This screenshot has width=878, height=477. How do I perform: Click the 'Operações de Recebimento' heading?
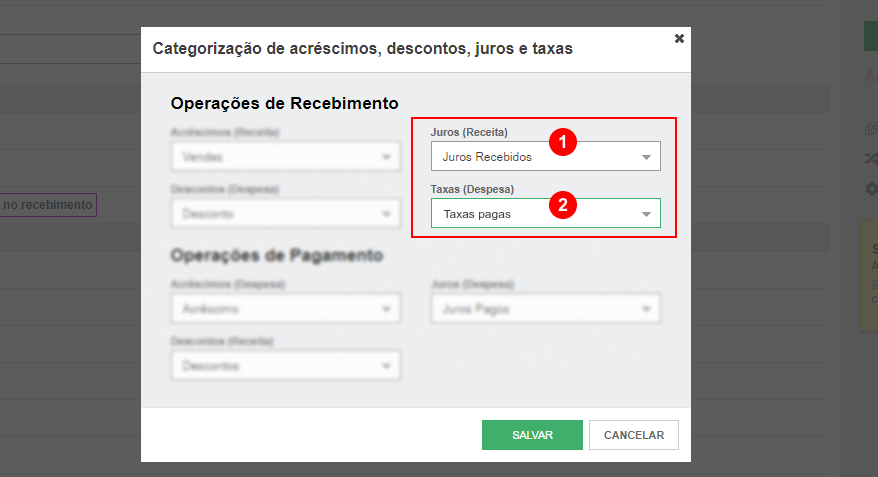[284, 103]
